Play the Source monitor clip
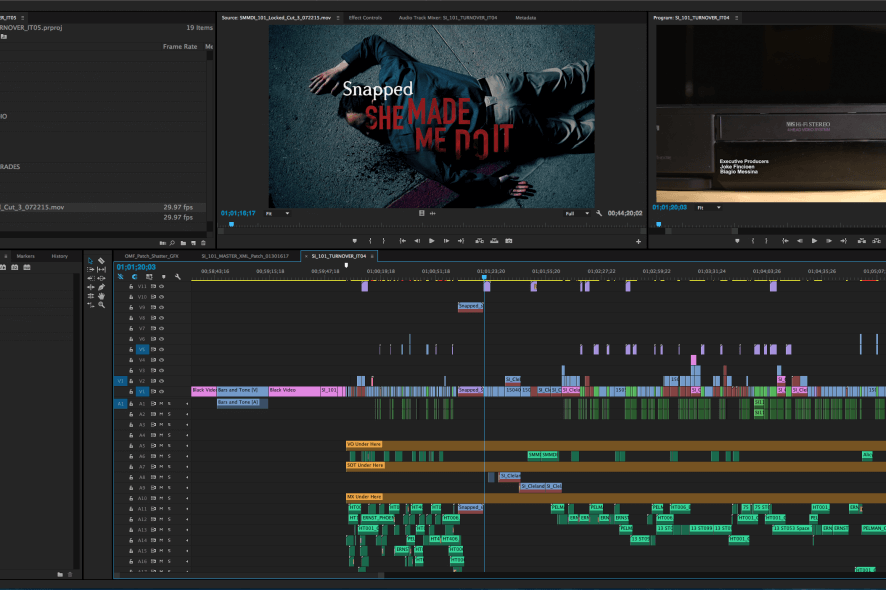 pyautogui.click(x=432, y=241)
